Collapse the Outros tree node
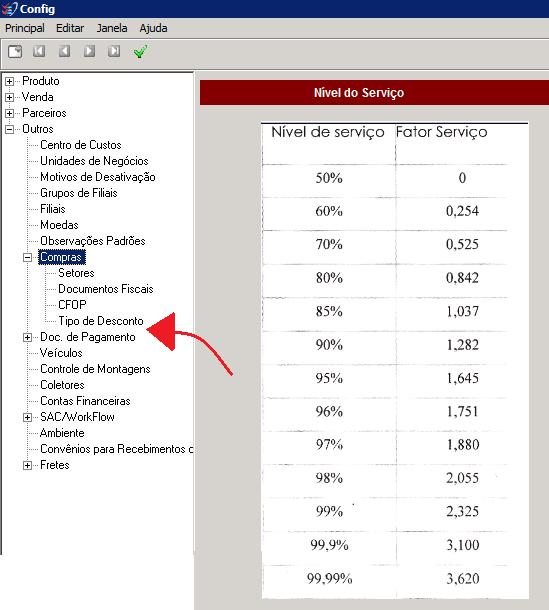Viewport: 549px width, 610px height. [9, 129]
